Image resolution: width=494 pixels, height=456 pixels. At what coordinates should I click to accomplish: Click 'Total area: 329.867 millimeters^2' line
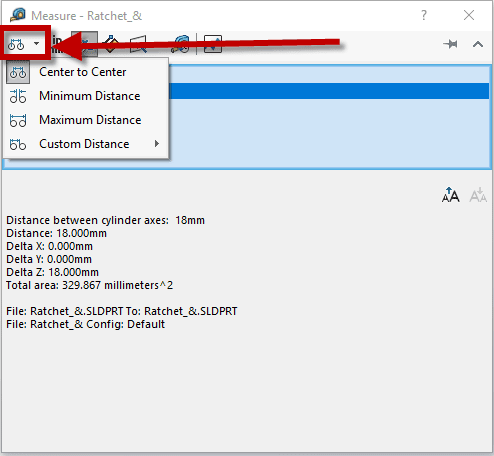click(89, 285)
